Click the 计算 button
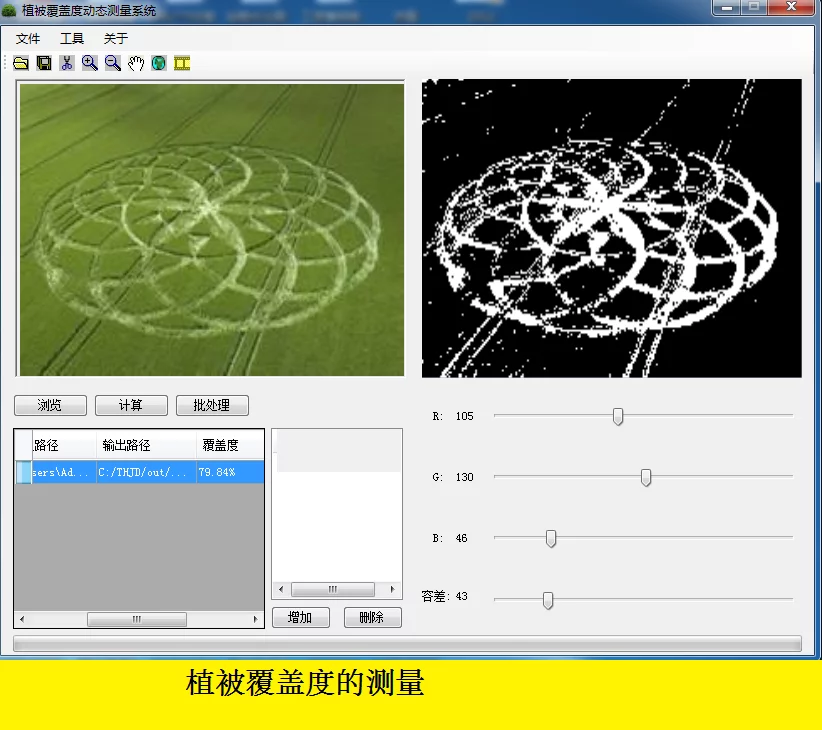 pyautogui.click(x=131, y=405)
